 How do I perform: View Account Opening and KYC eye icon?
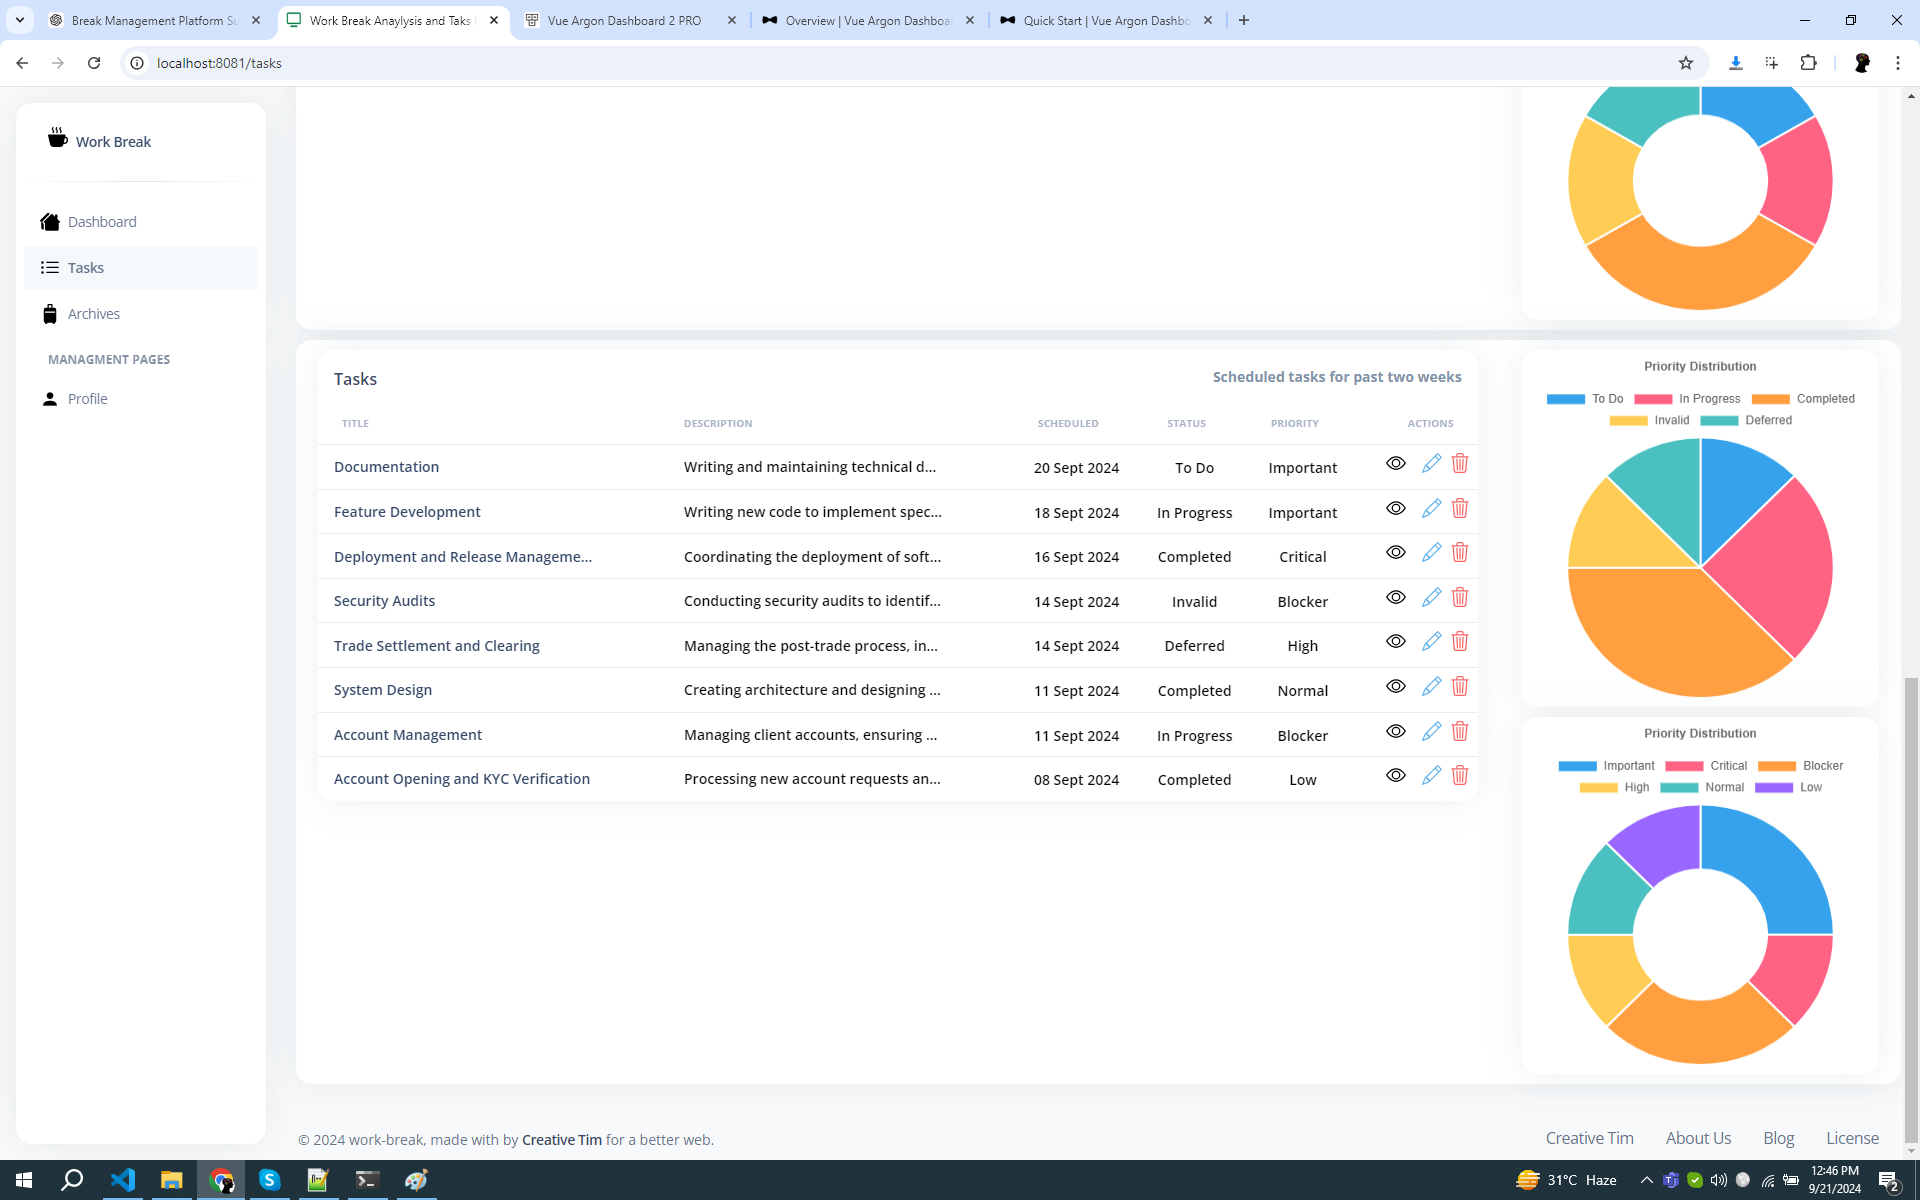tap(1396, 776)
